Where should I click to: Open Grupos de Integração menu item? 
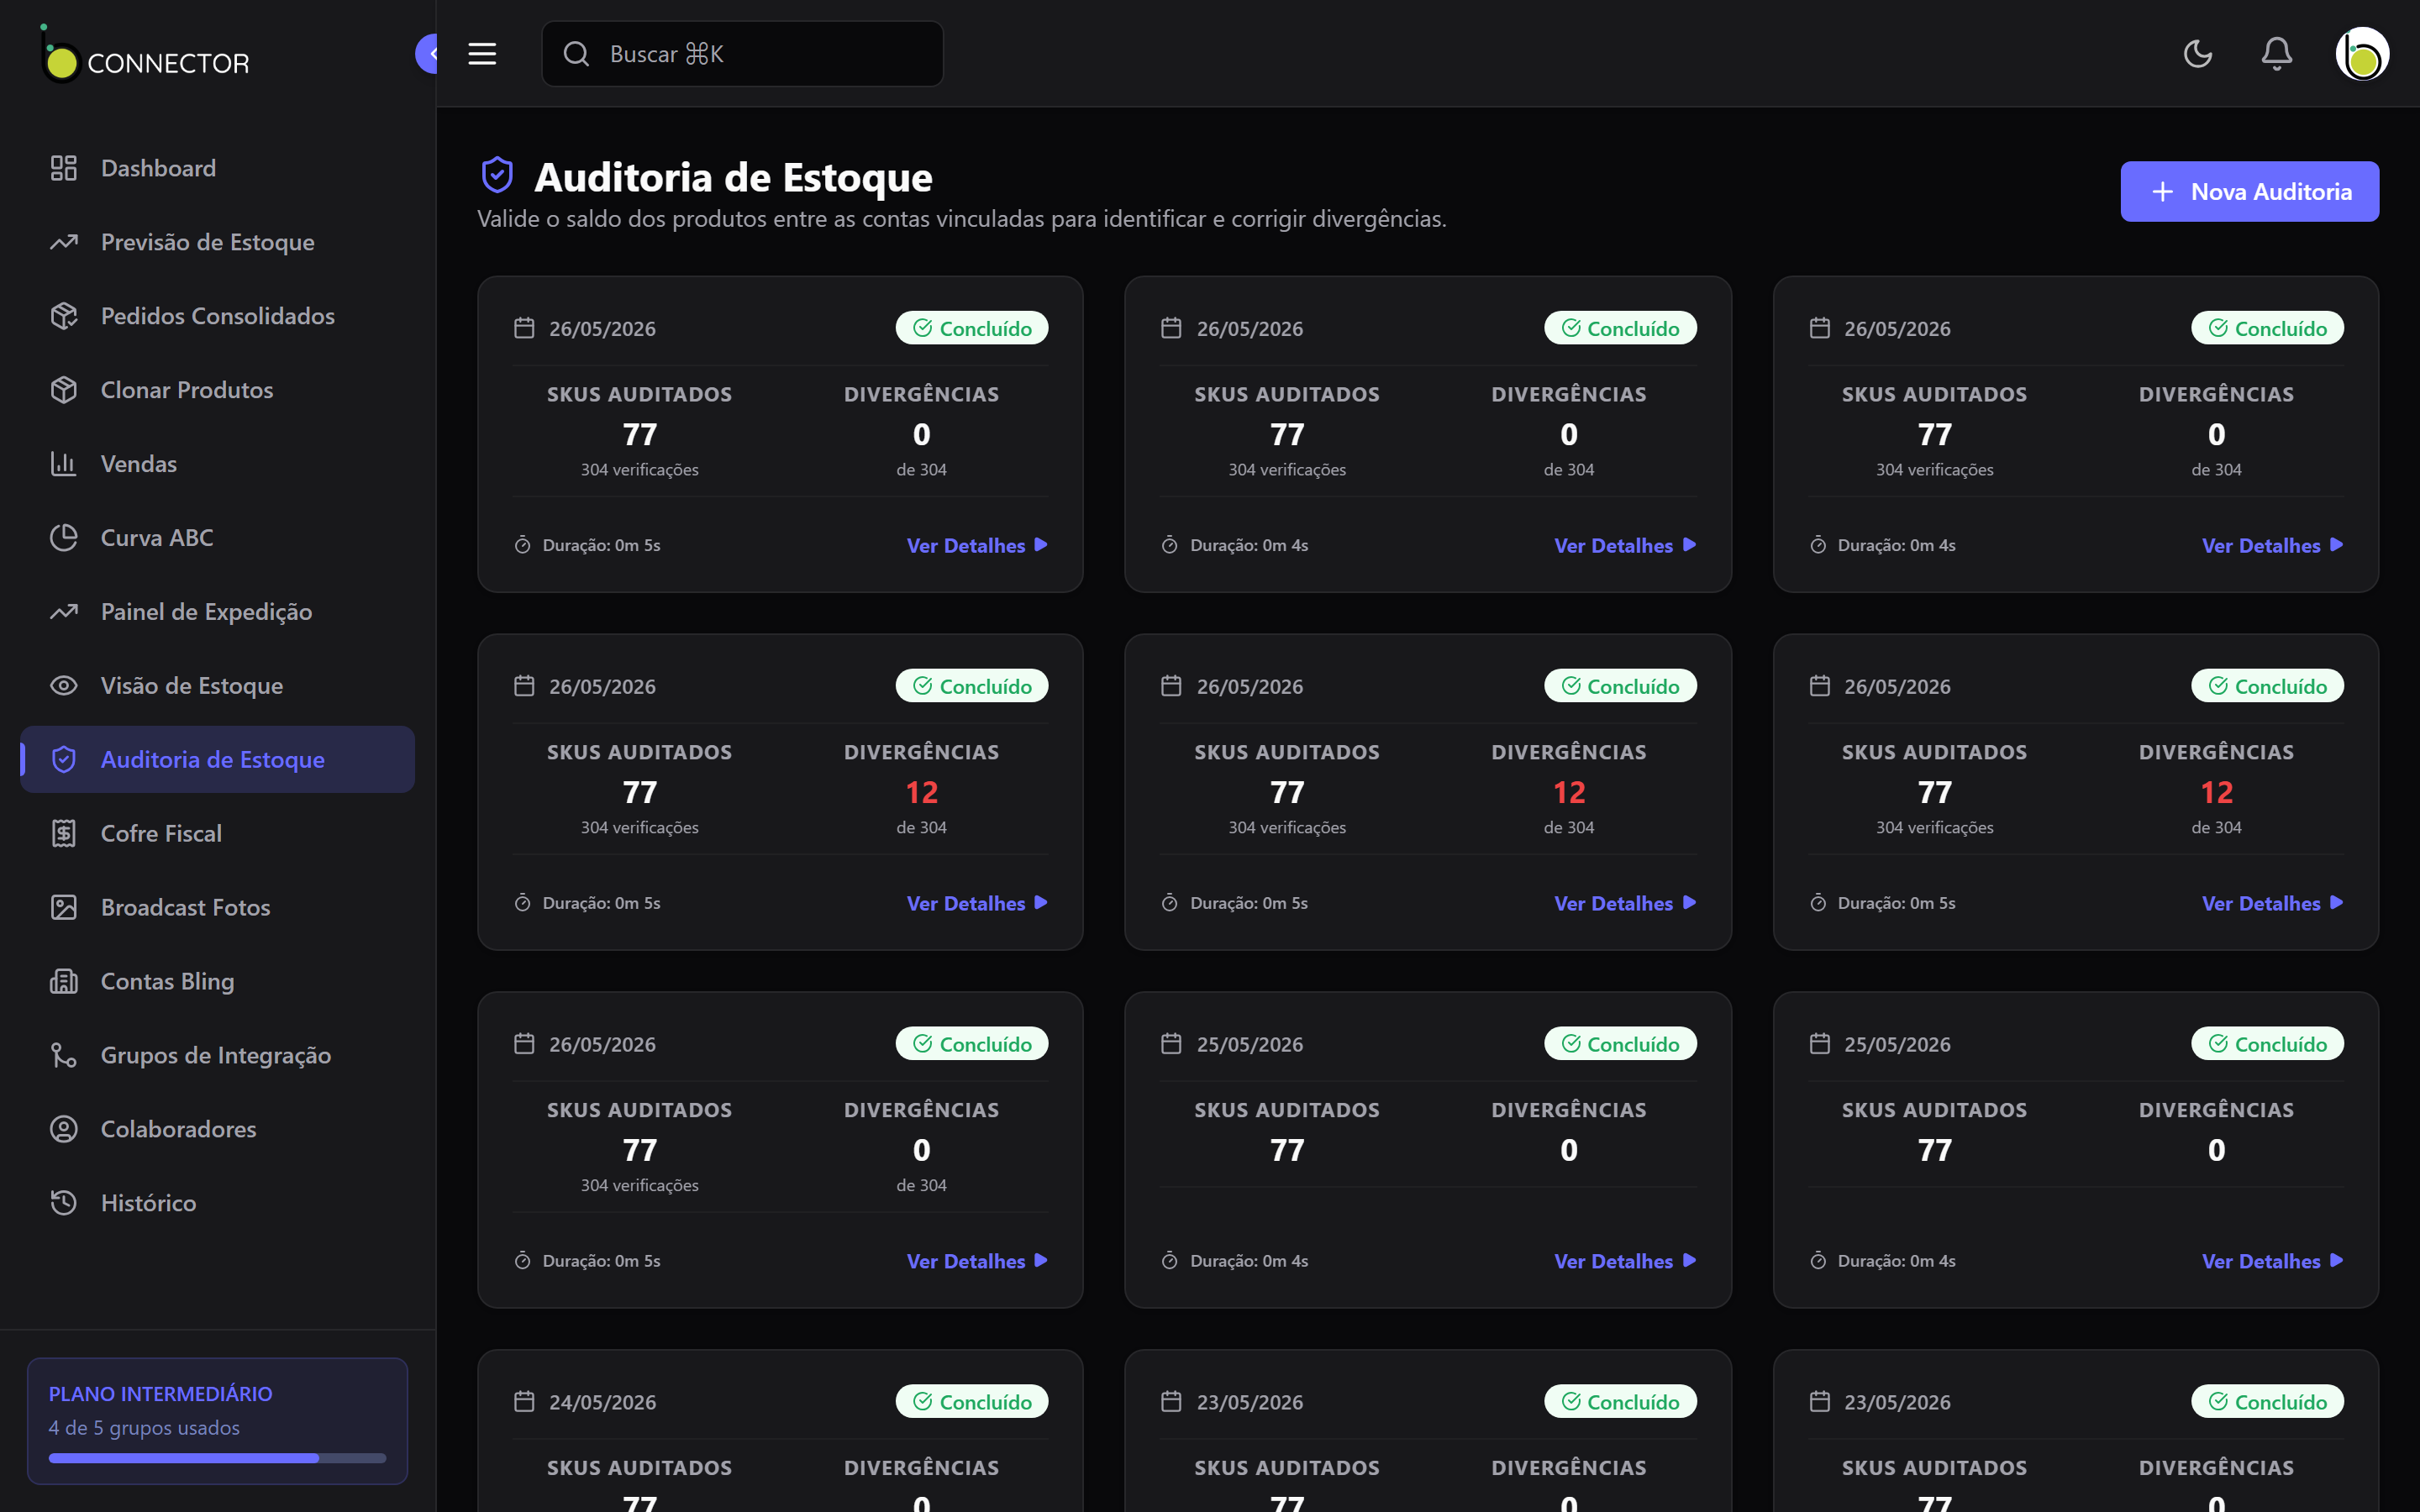(217, 1056)
